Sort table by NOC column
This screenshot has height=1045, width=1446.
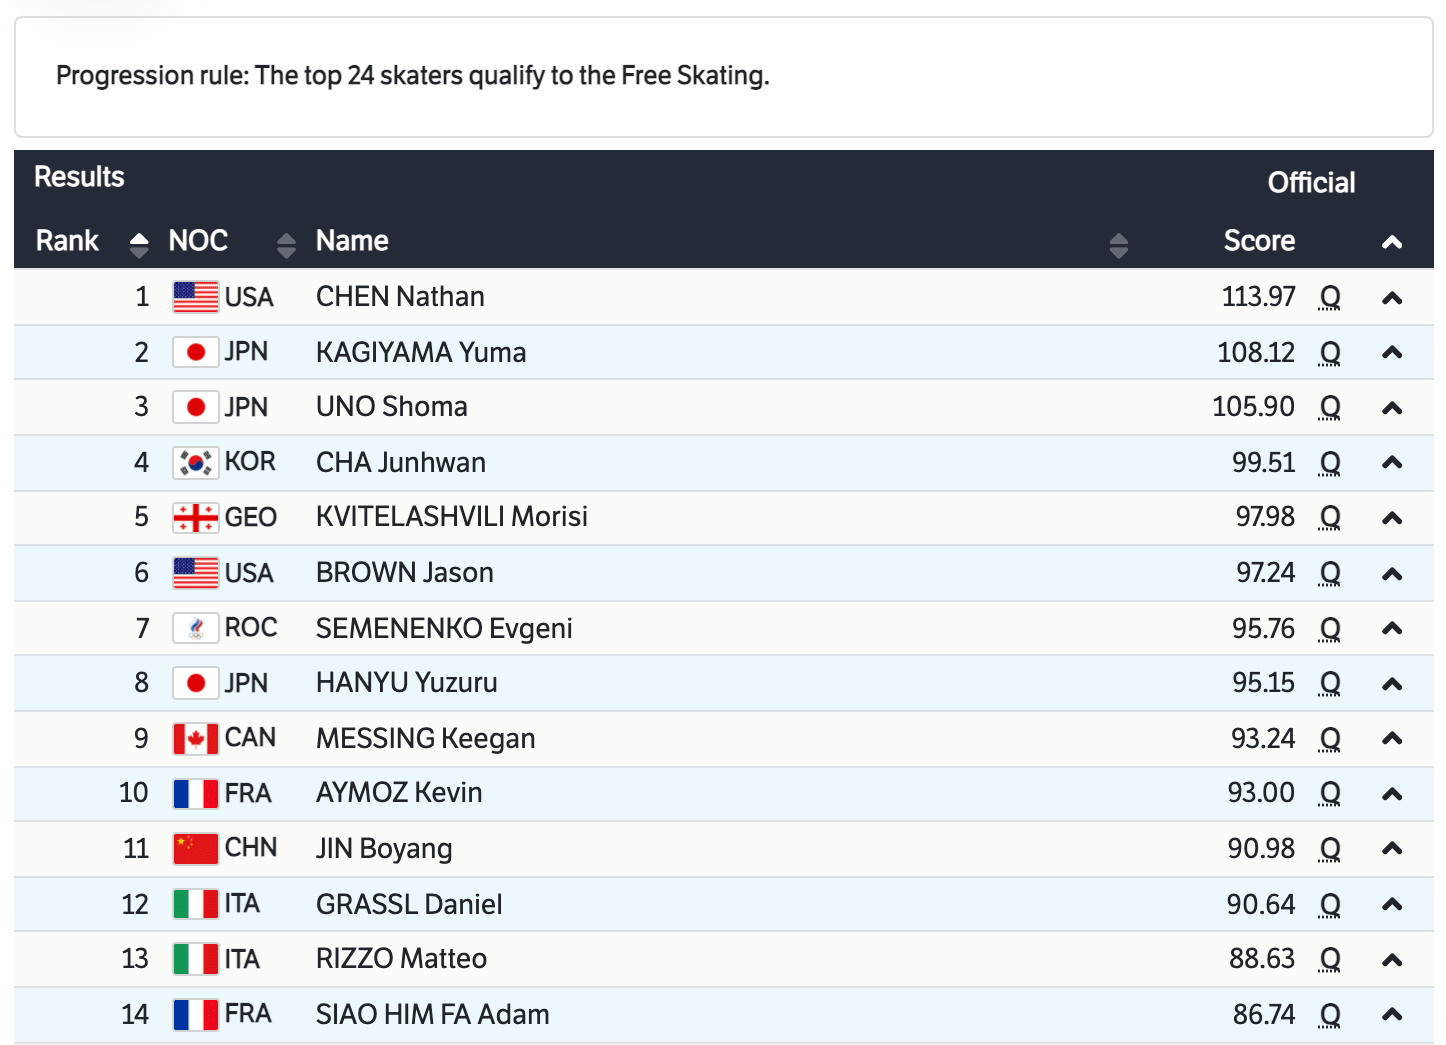tap(286, 243)
